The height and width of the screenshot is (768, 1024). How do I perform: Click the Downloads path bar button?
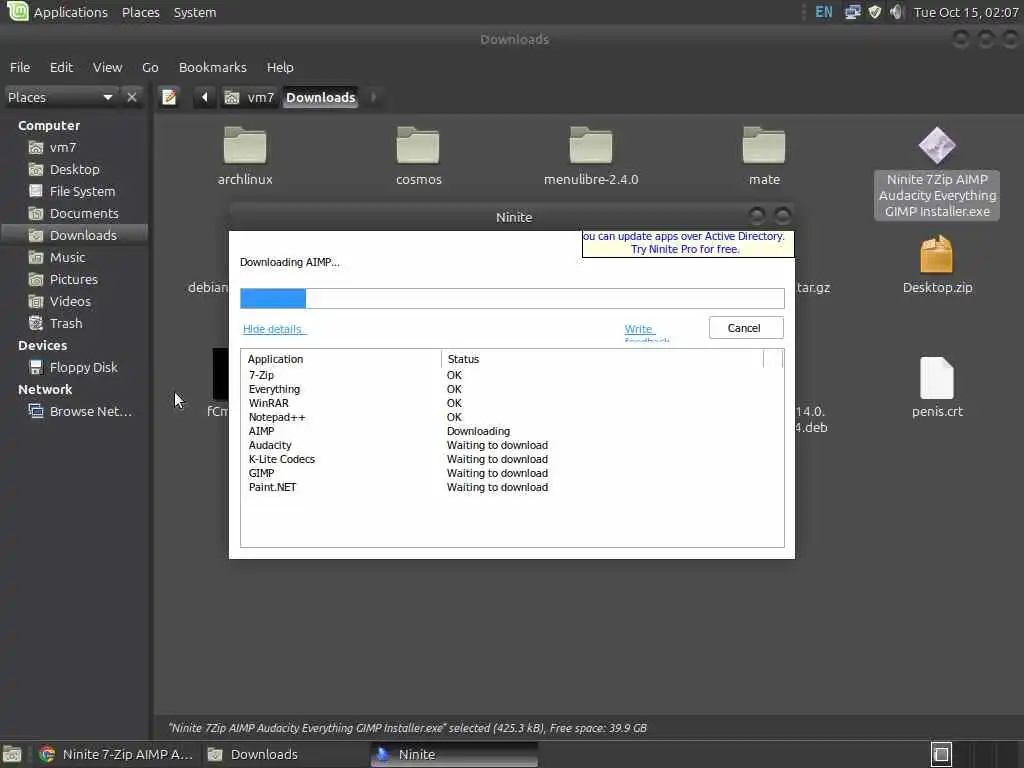(x=321, y=97)
